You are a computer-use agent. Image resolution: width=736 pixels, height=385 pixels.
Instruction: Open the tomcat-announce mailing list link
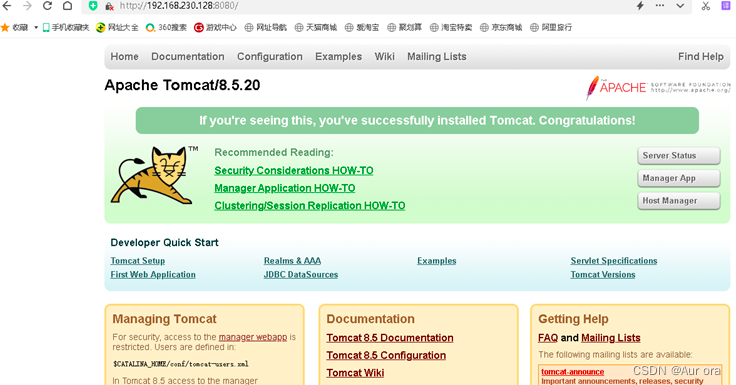point(573,372)
